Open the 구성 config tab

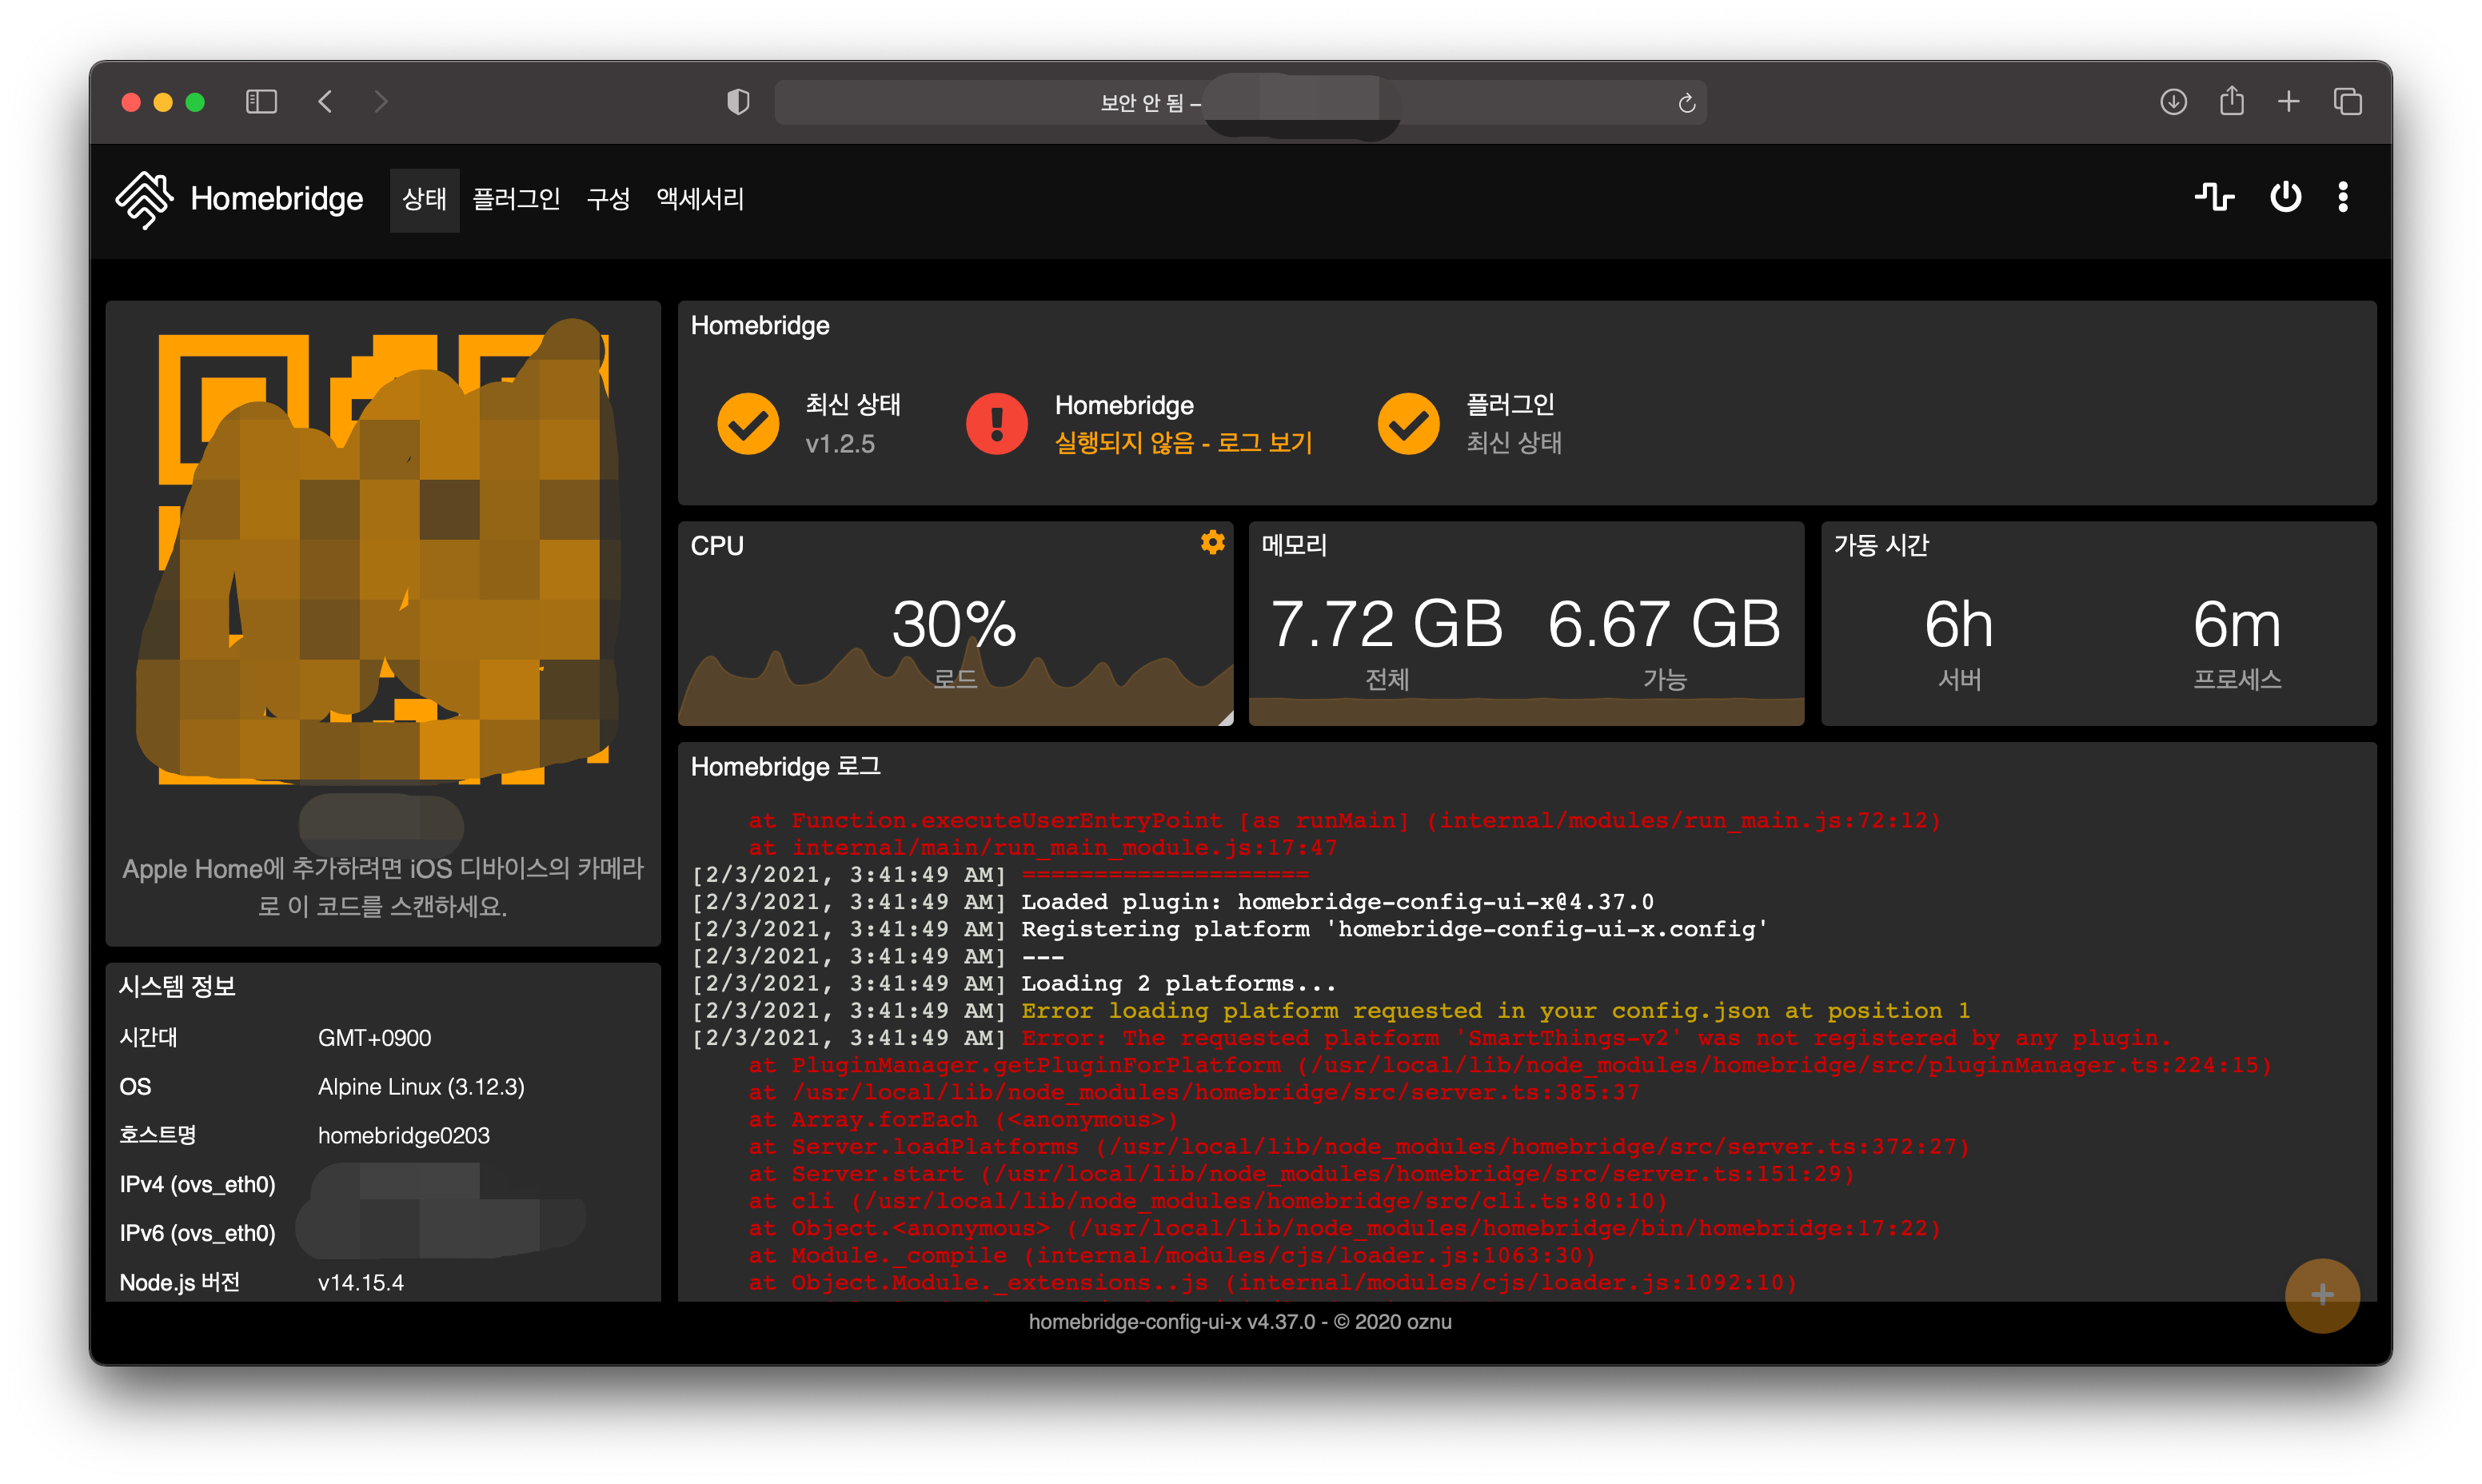[x=608, y=199]
